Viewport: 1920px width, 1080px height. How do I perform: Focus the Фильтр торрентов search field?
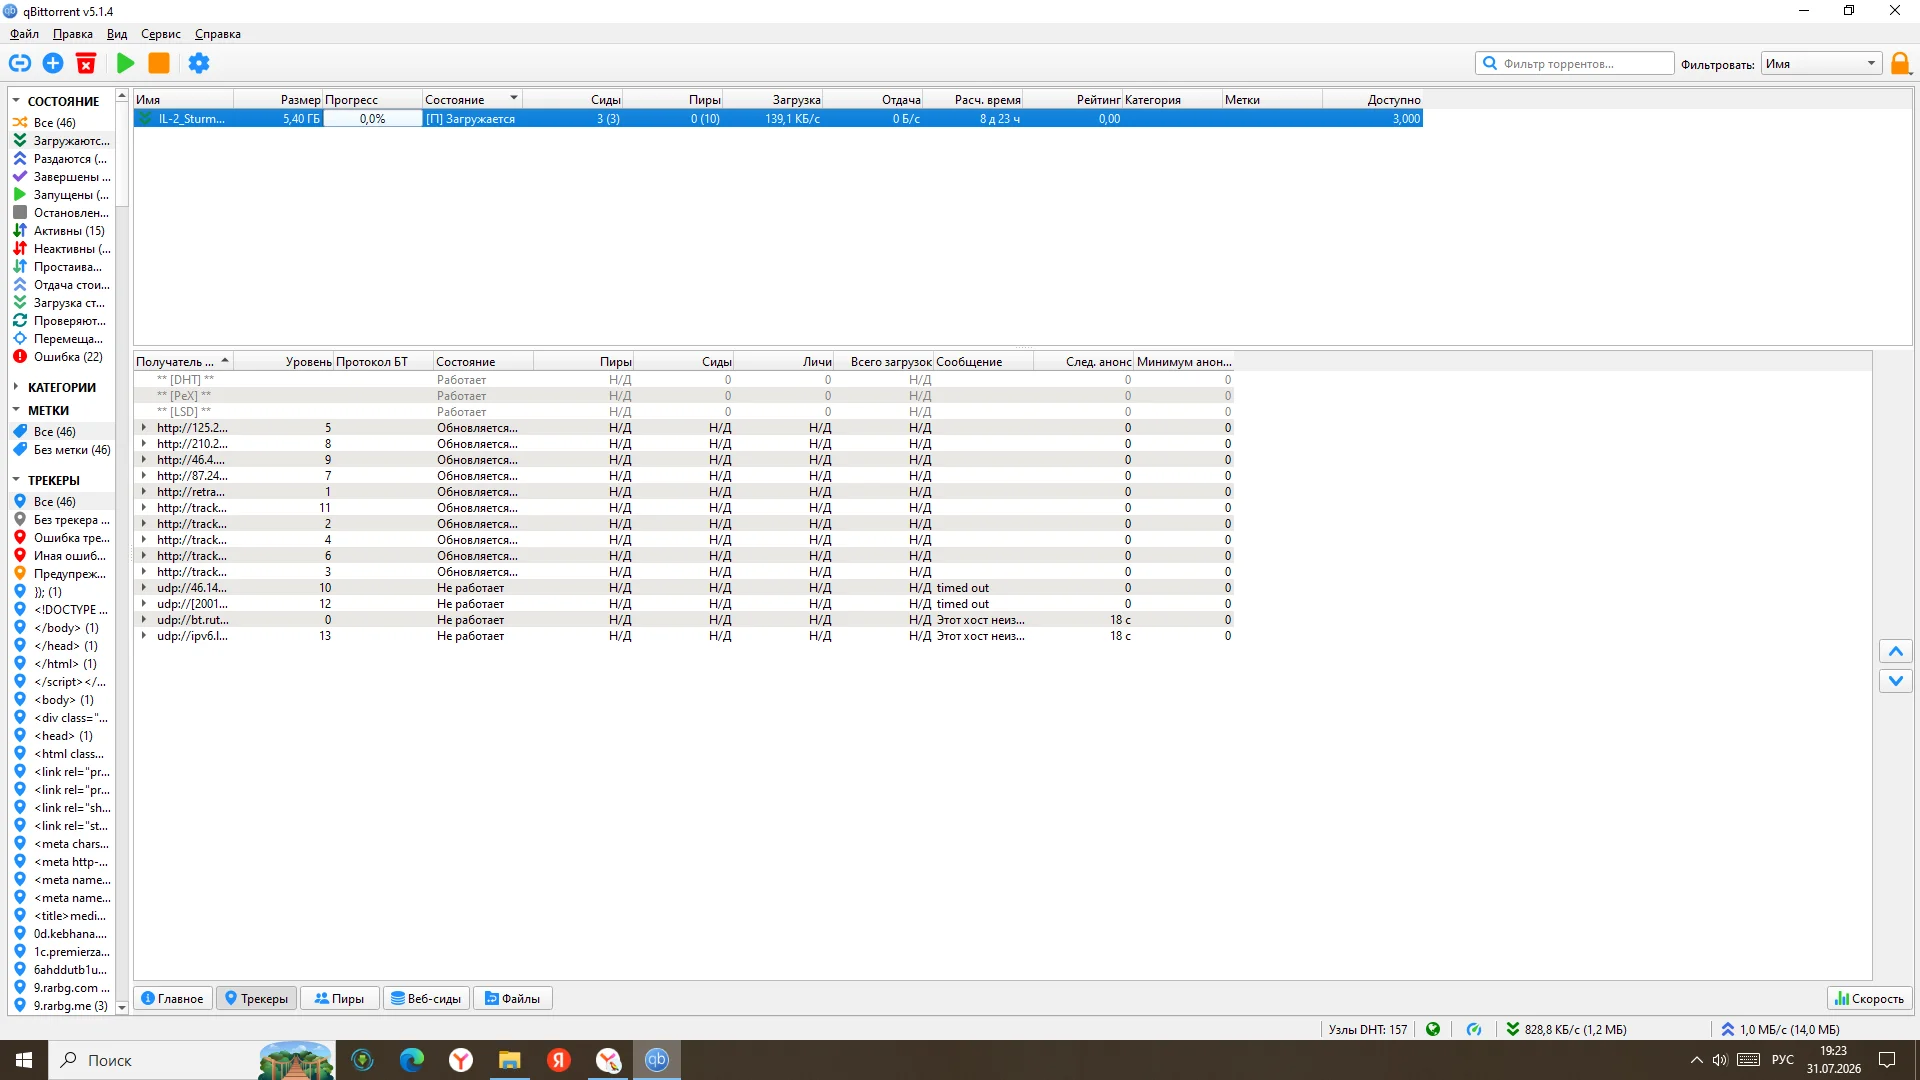(1575, 64)
